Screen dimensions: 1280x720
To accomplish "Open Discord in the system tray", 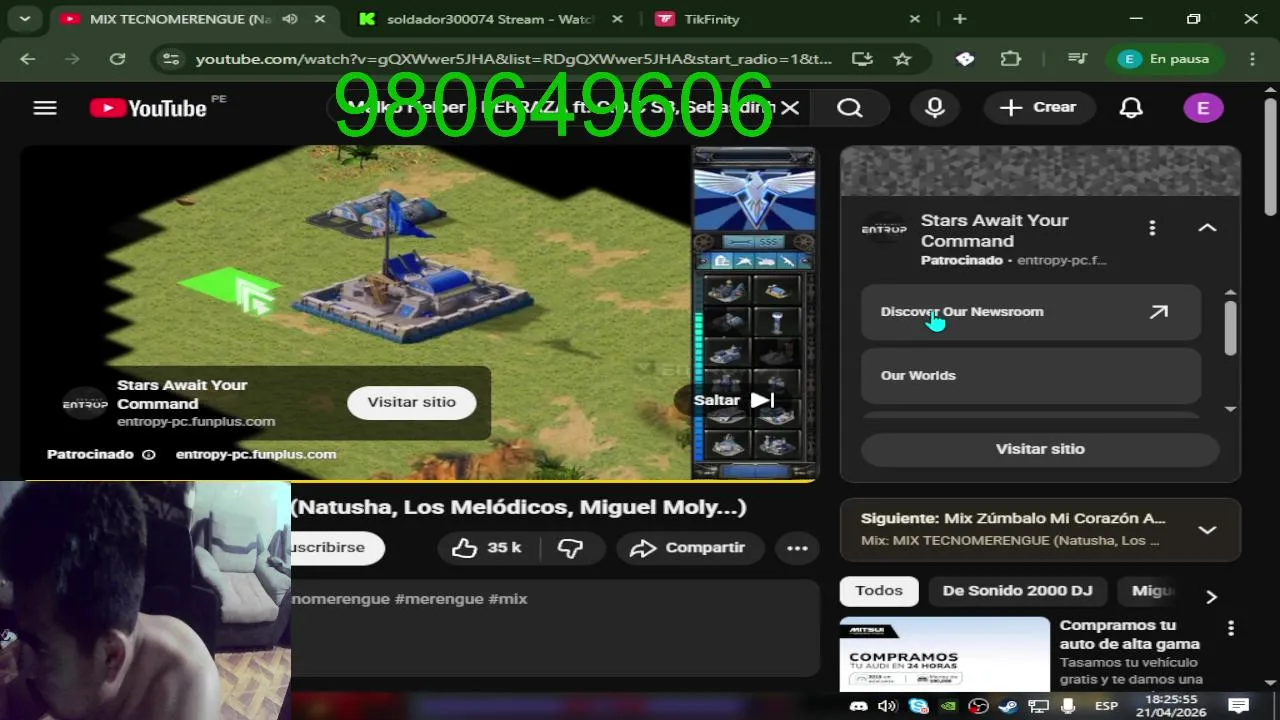I will point(857,706).
